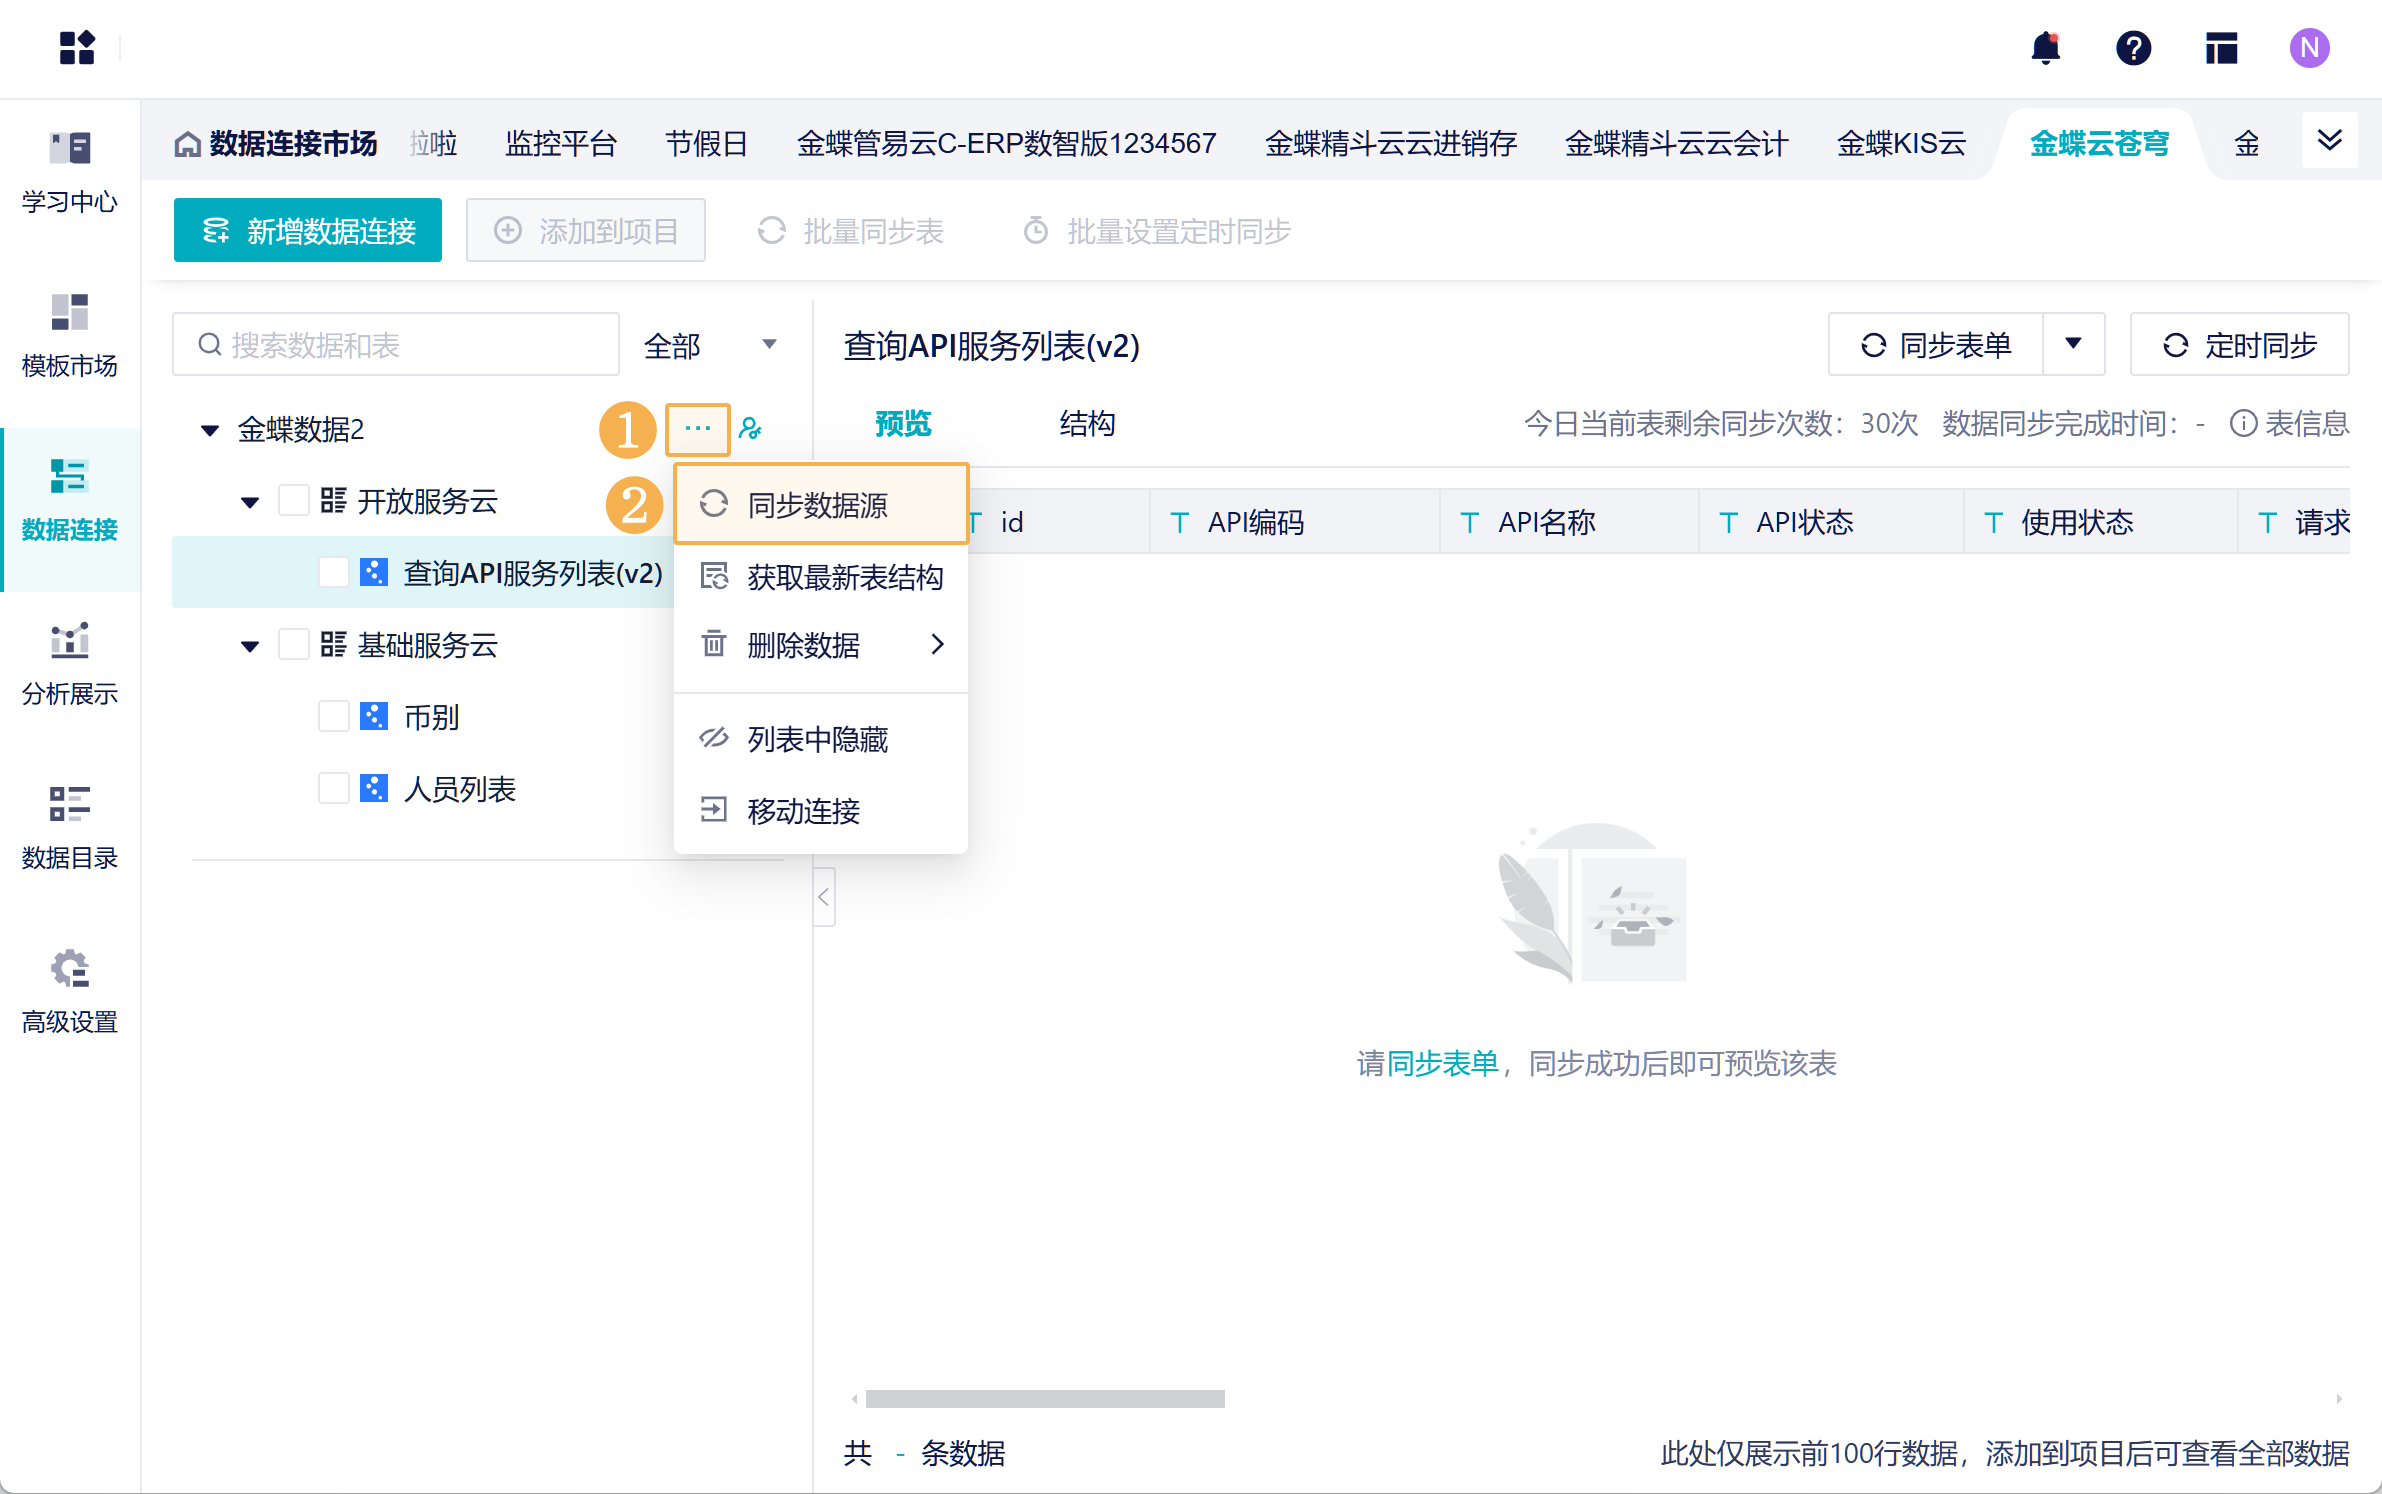Image resolution: width=2382 pixels, height=1494 pixels.
Task: Expand the 同步表单 dropdown arrow
Action: [x=2073, y=344]
